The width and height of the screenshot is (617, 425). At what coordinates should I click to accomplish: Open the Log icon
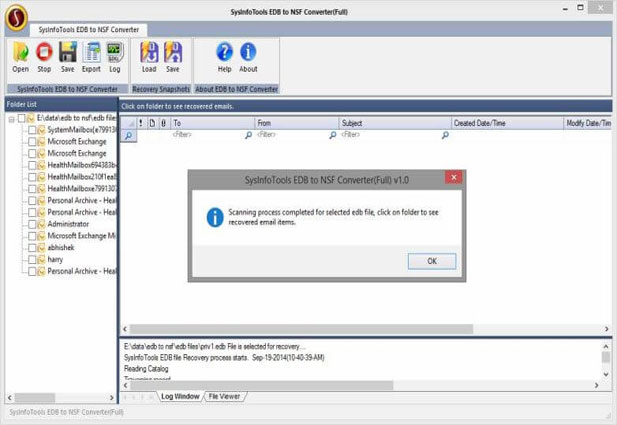point(115,52)
